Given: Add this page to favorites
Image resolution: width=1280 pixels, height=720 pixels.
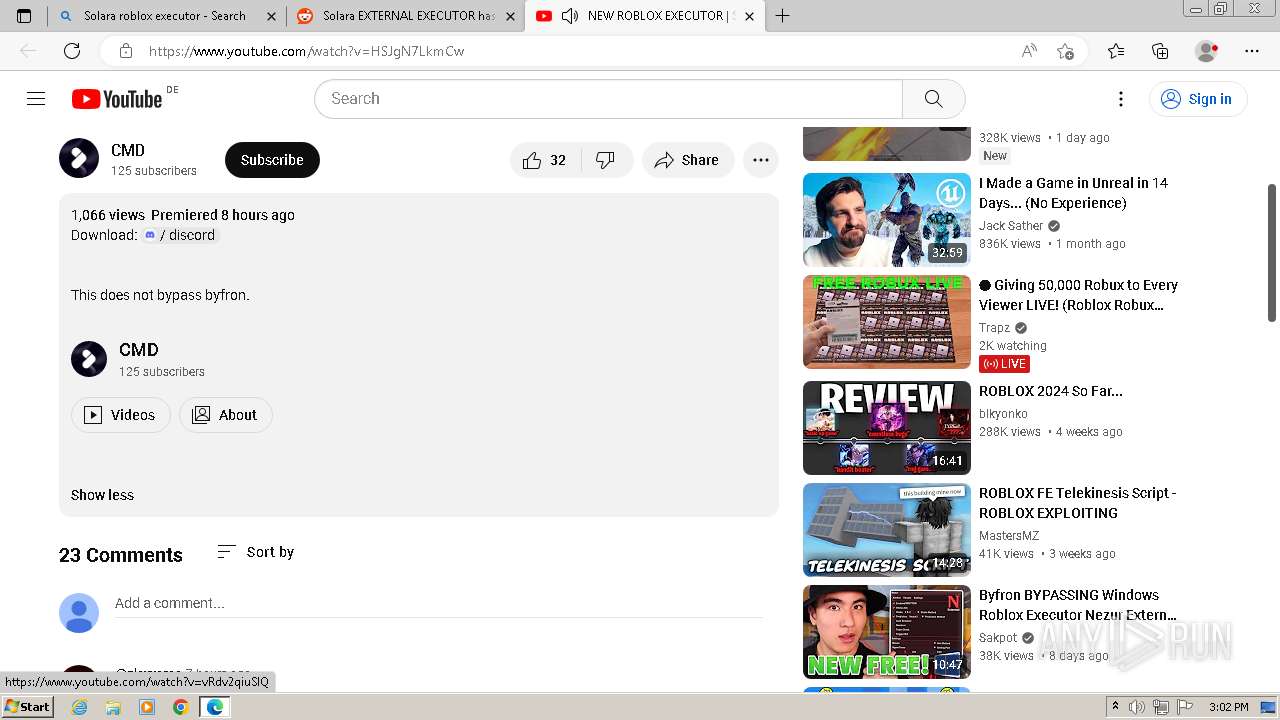Looking at the screenshot, I should [1065, 51].
